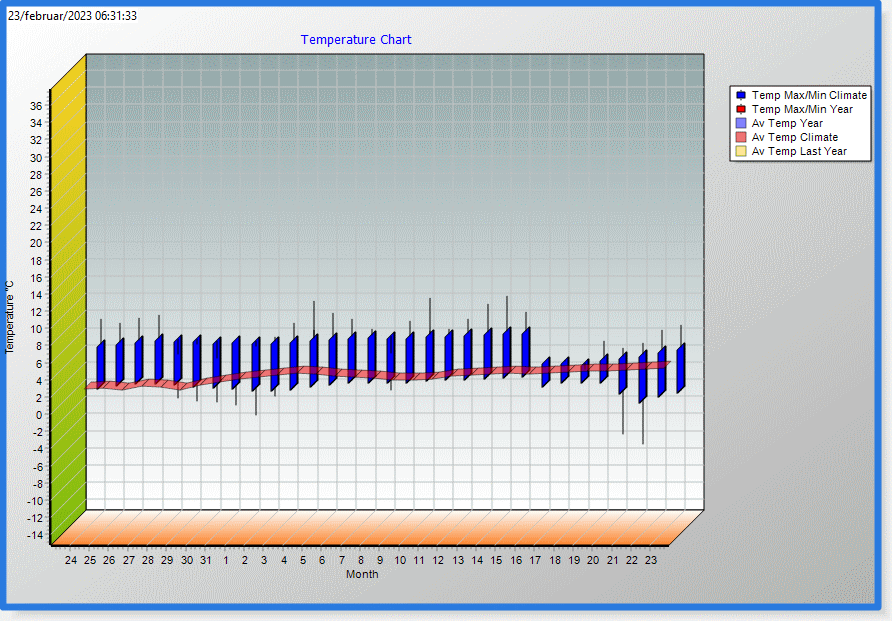
Task: Click day label 5 on the horizontal axis
Action: [x=303, y=560]
